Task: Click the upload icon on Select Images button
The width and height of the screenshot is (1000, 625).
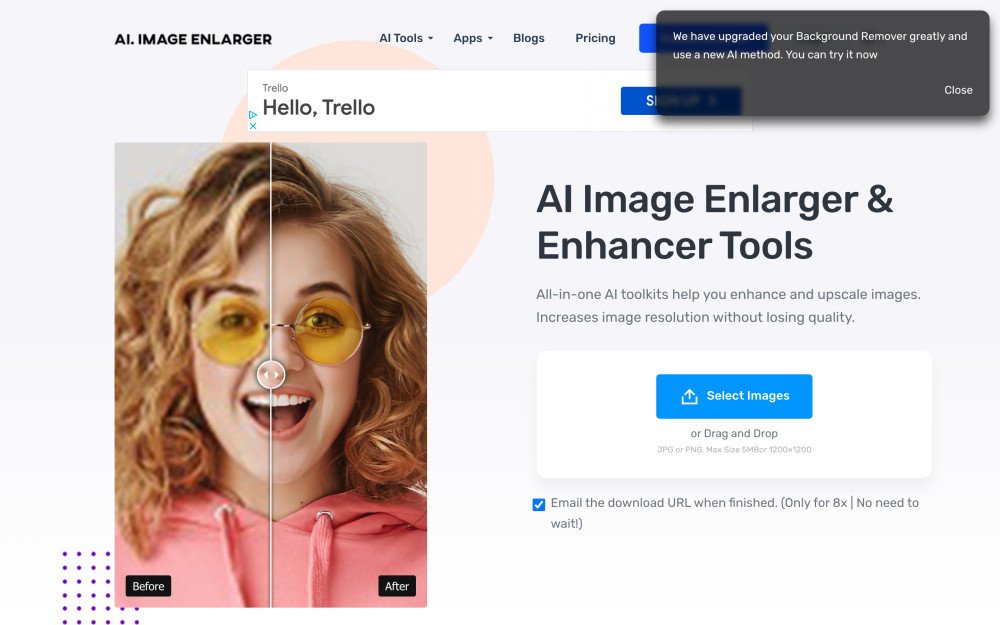Action: (688, 396)
